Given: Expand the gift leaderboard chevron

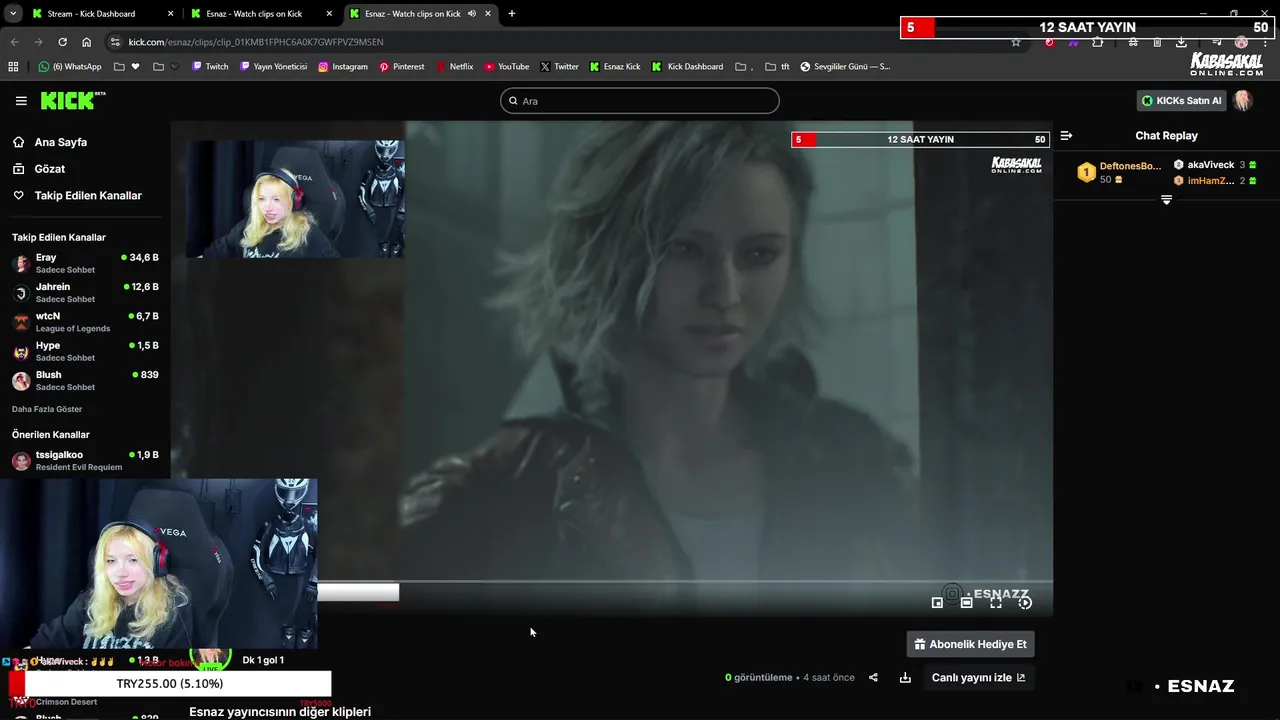Looking at the screenshot, I should click(x=1166, y=200).
